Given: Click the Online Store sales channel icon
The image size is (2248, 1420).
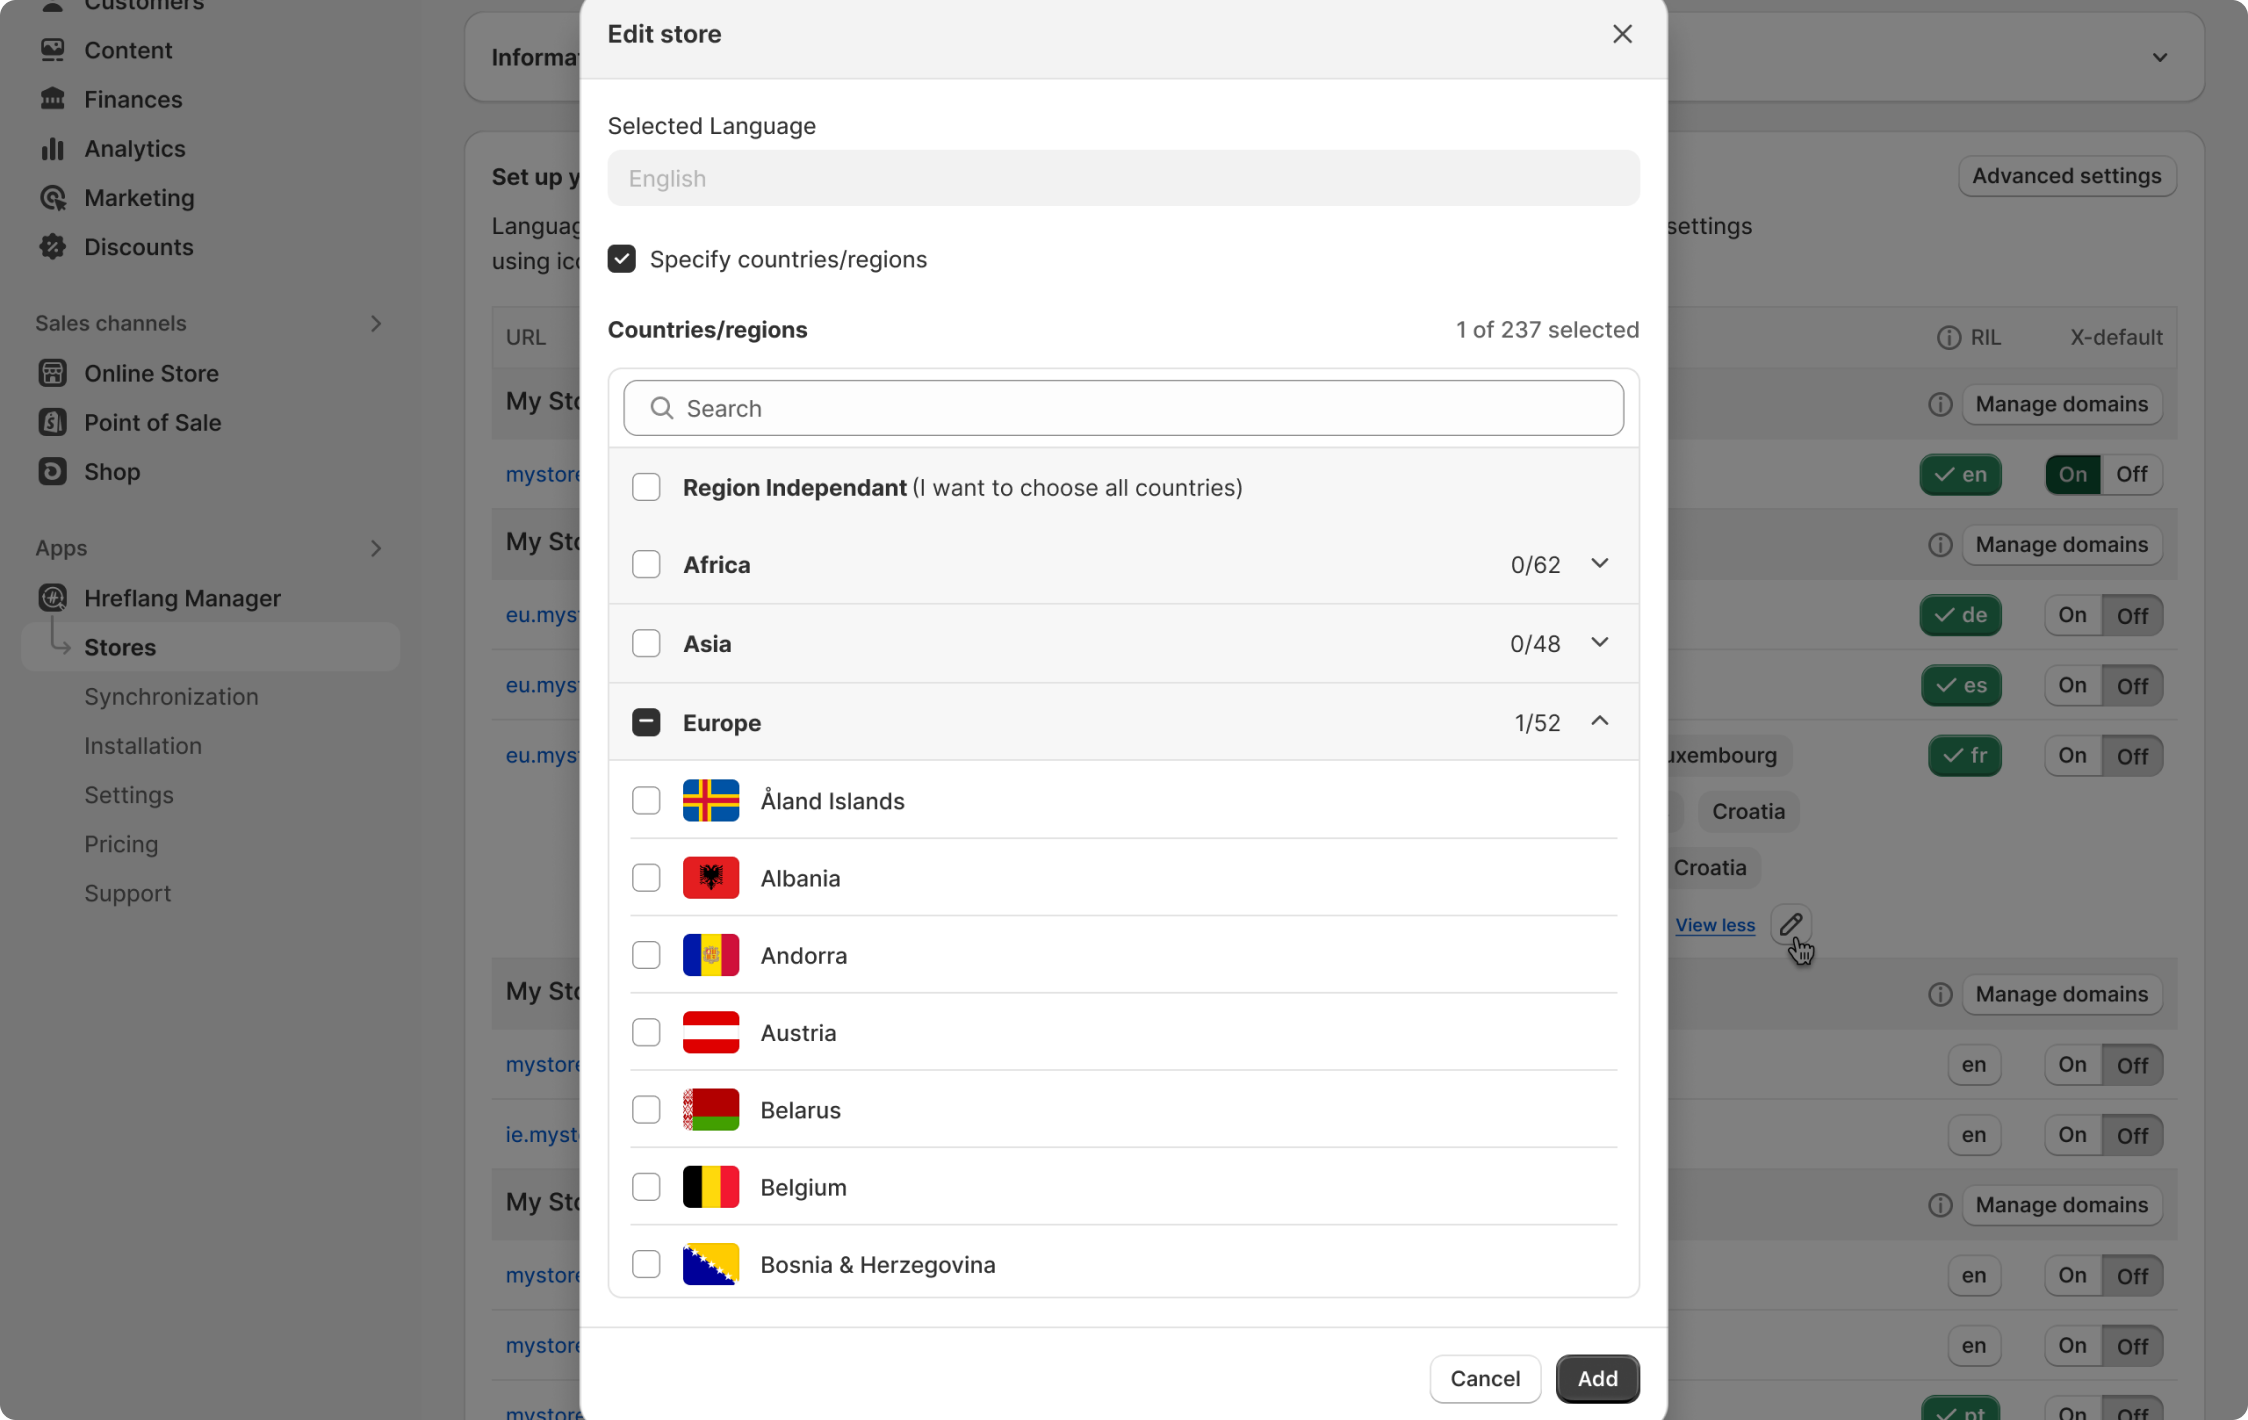Looking at the screenshot, I should [x=52, y=371].
